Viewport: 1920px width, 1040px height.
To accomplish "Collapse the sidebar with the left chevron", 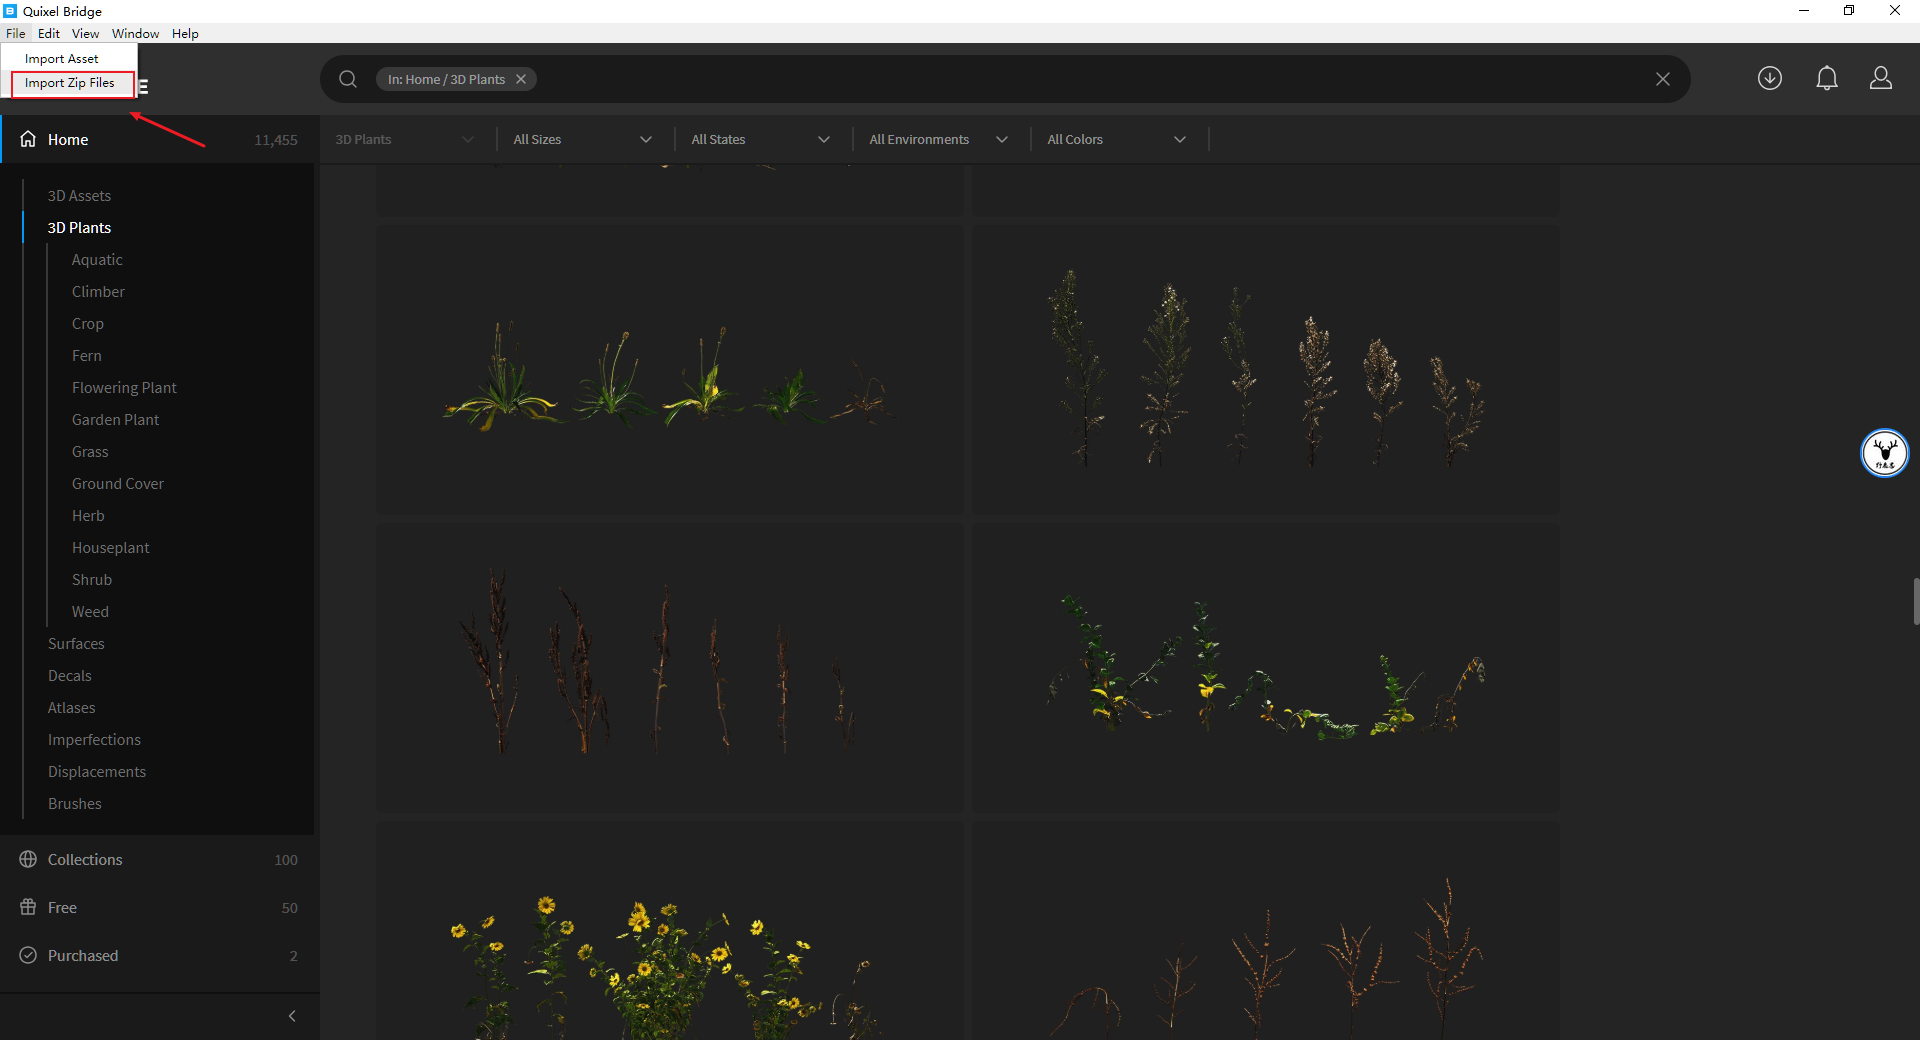I will click(292, 1016).
